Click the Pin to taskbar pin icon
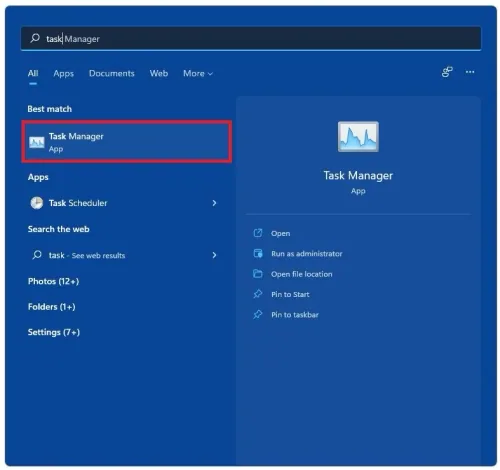The width and height of the screenshot is (500, 470). point(258,314)
